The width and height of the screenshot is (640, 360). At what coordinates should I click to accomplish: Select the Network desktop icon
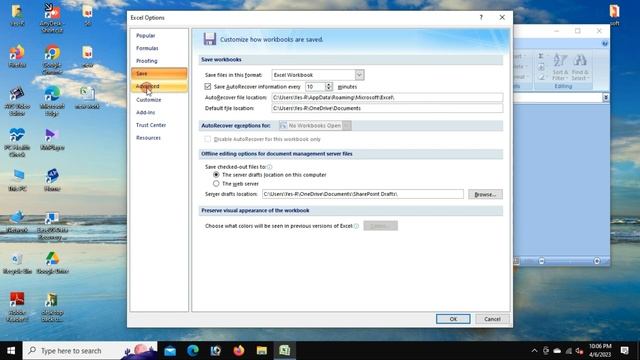pos(17,222)
